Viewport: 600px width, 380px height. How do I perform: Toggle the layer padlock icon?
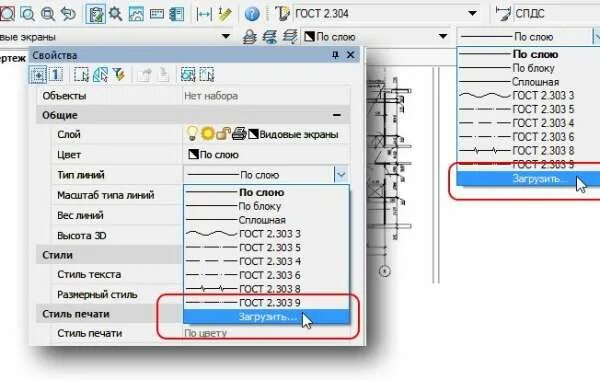coord(223,134)
